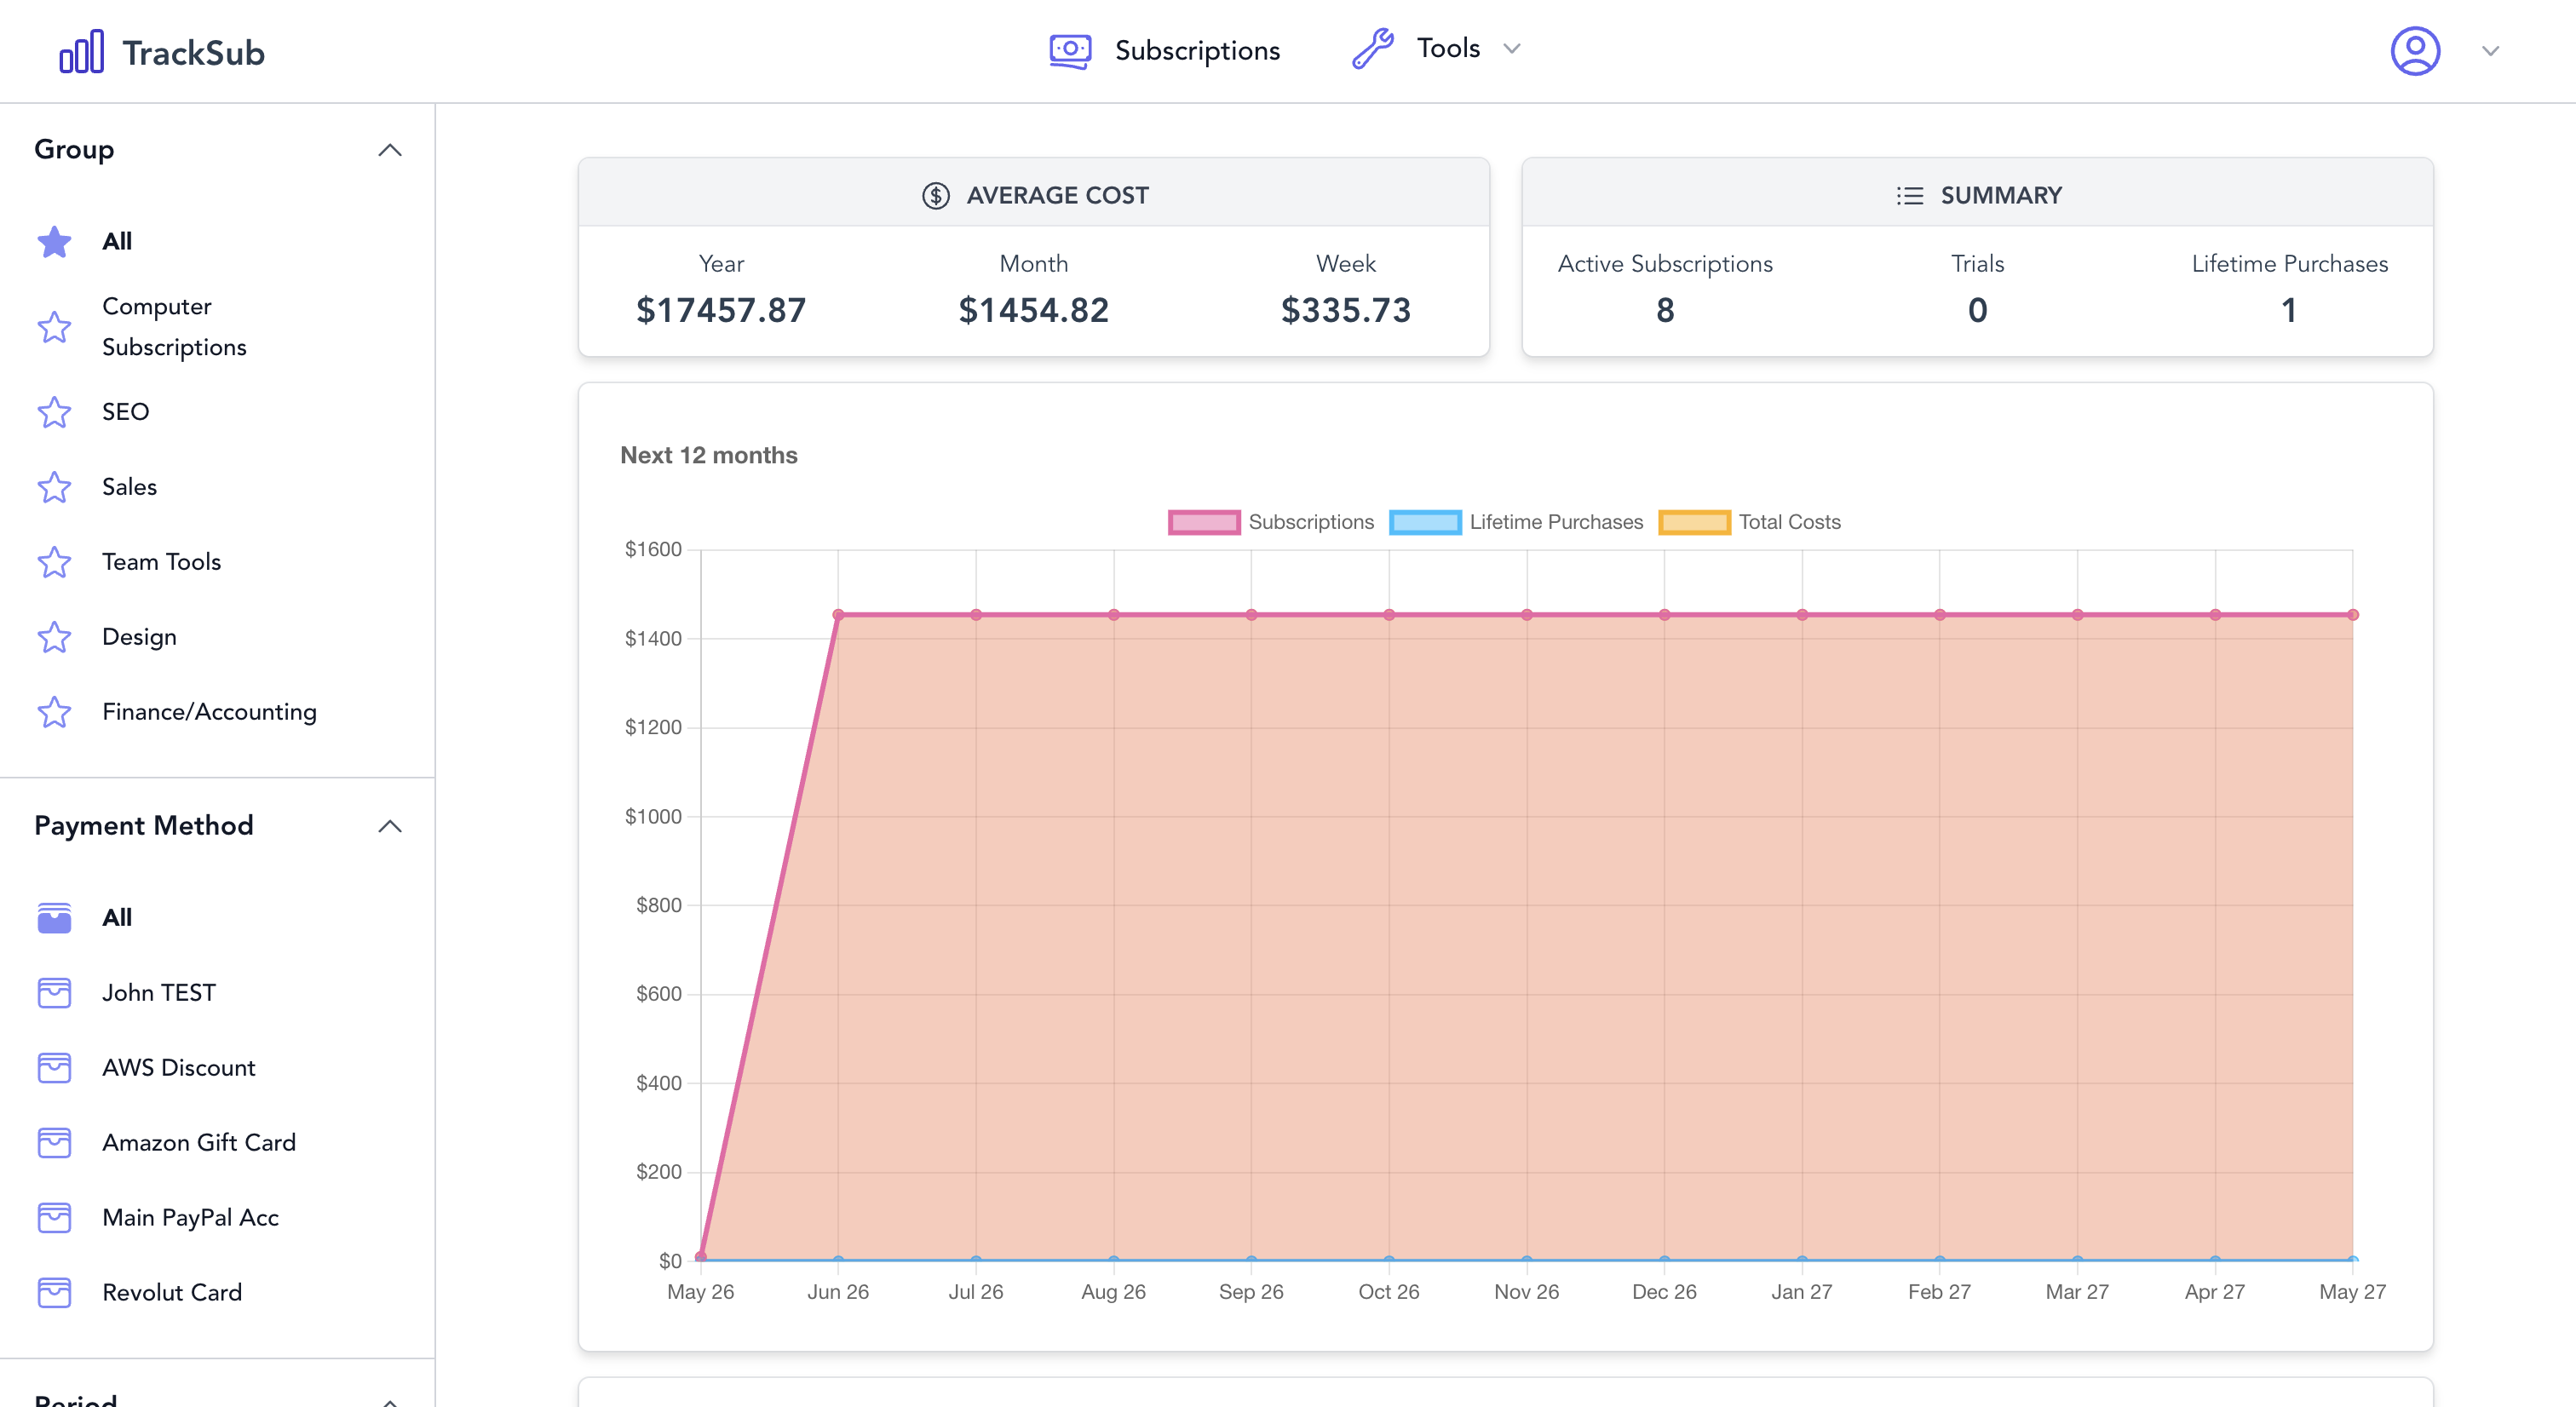Click the list icon in Summary header
This screenshot has height=1407, width=2576.
pos(1909,195)
